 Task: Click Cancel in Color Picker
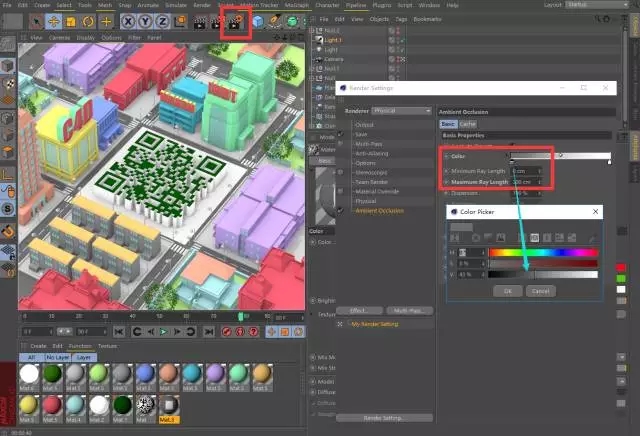tap(539, 290)
